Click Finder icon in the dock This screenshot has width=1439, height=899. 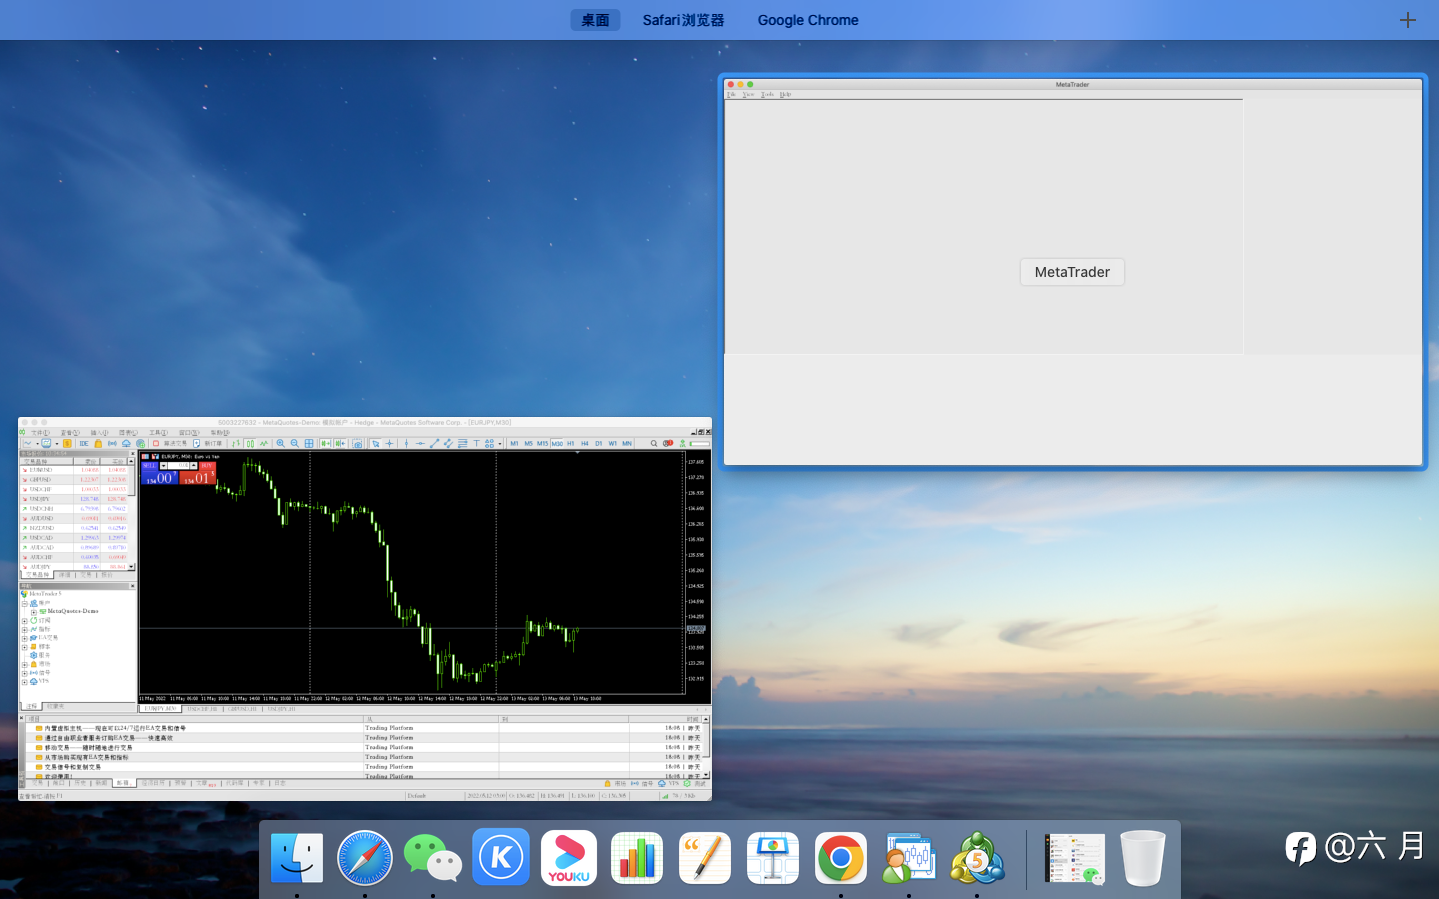point(297,858)
